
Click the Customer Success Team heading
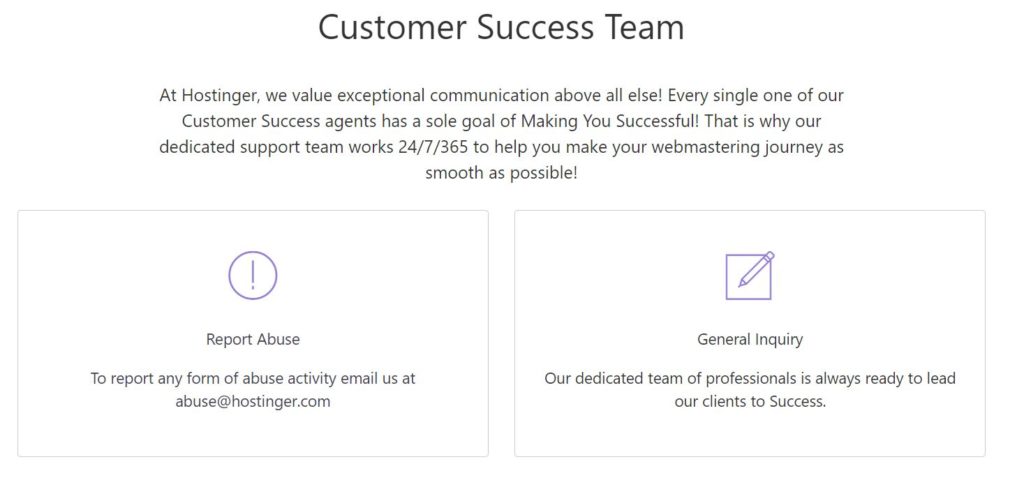(x=501, y=27)
